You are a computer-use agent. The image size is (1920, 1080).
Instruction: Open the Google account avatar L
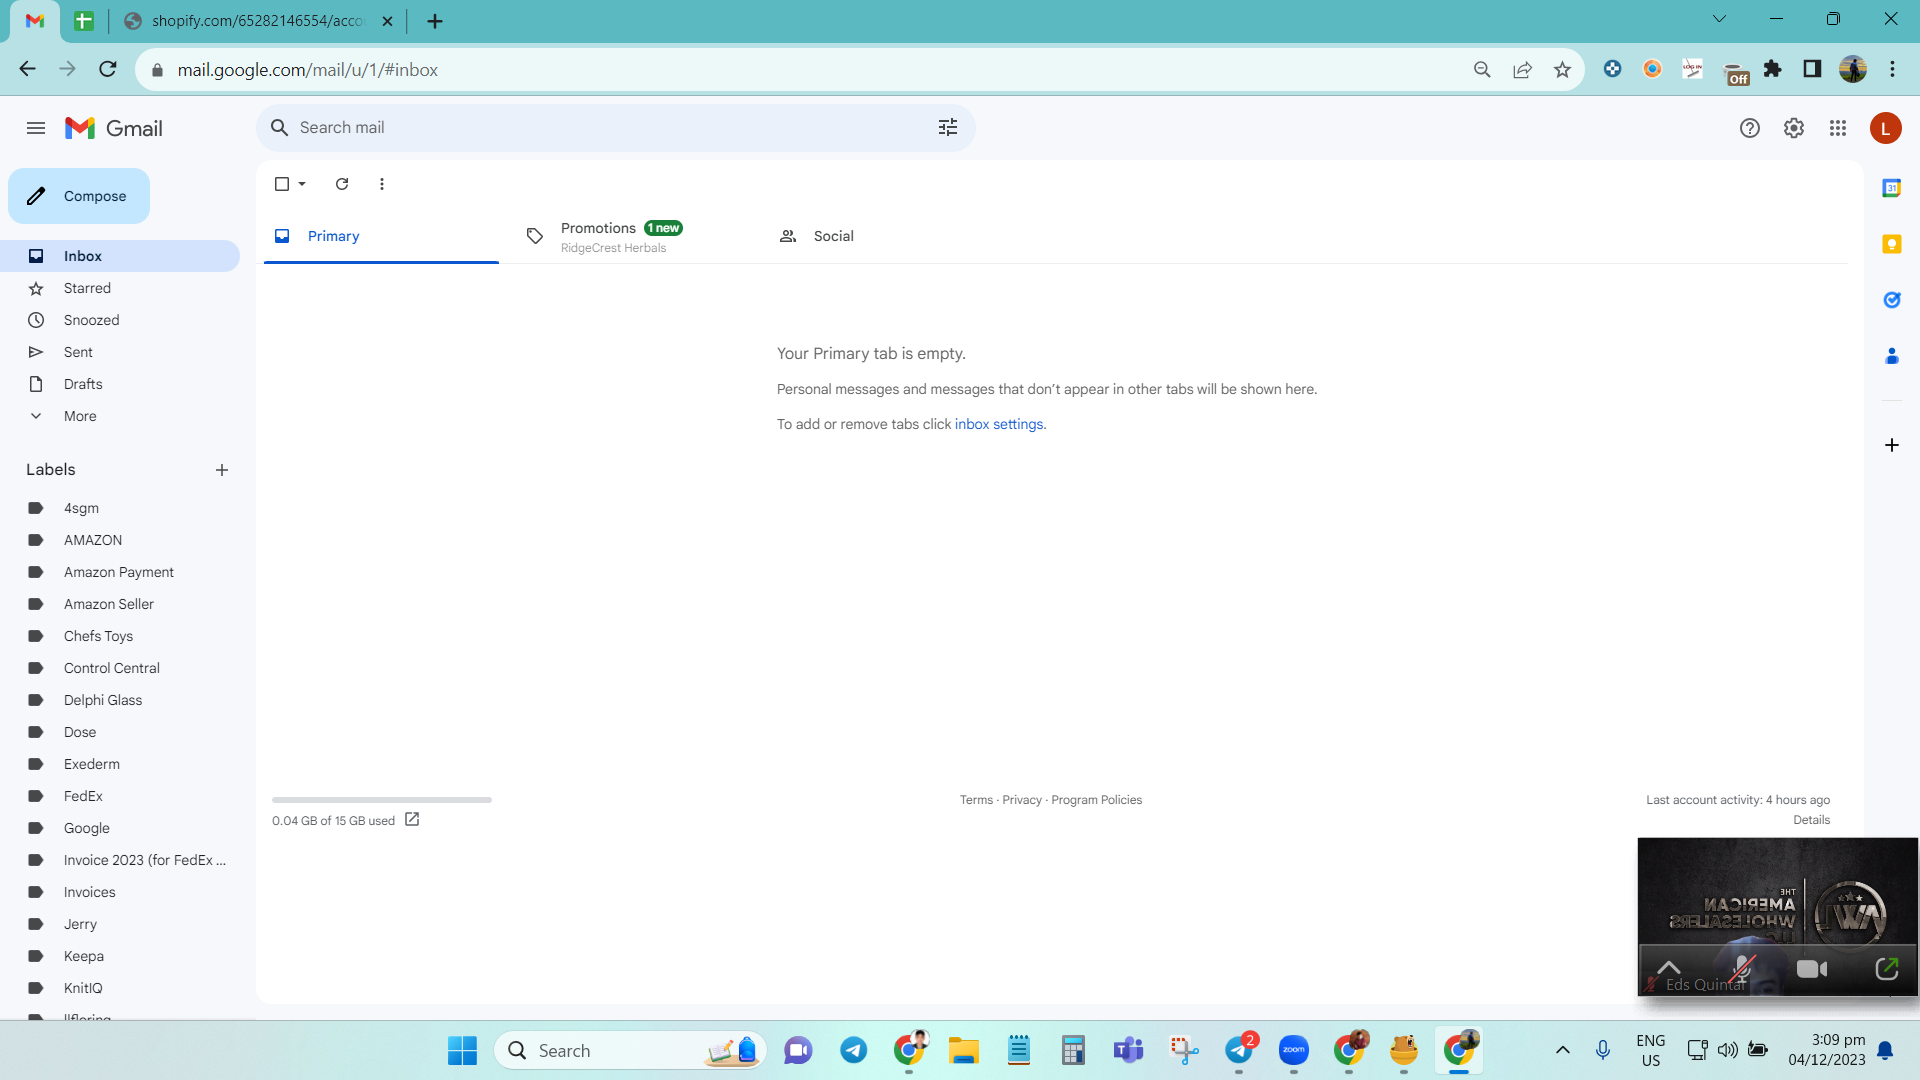click(1885, 128)
